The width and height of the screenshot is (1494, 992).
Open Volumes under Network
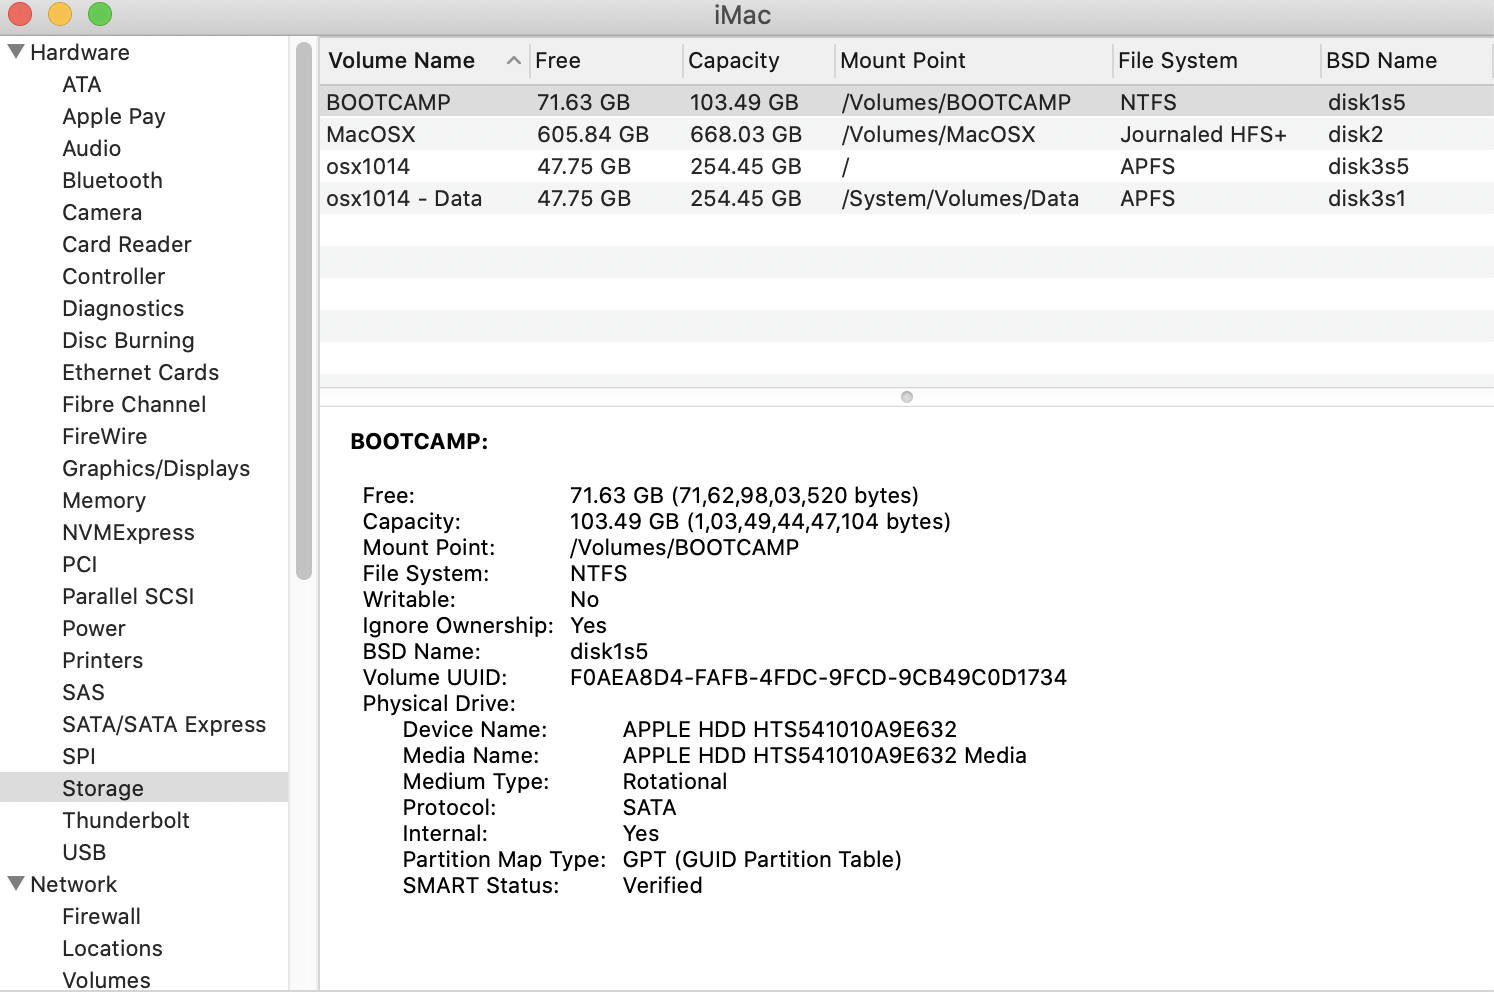106,980
